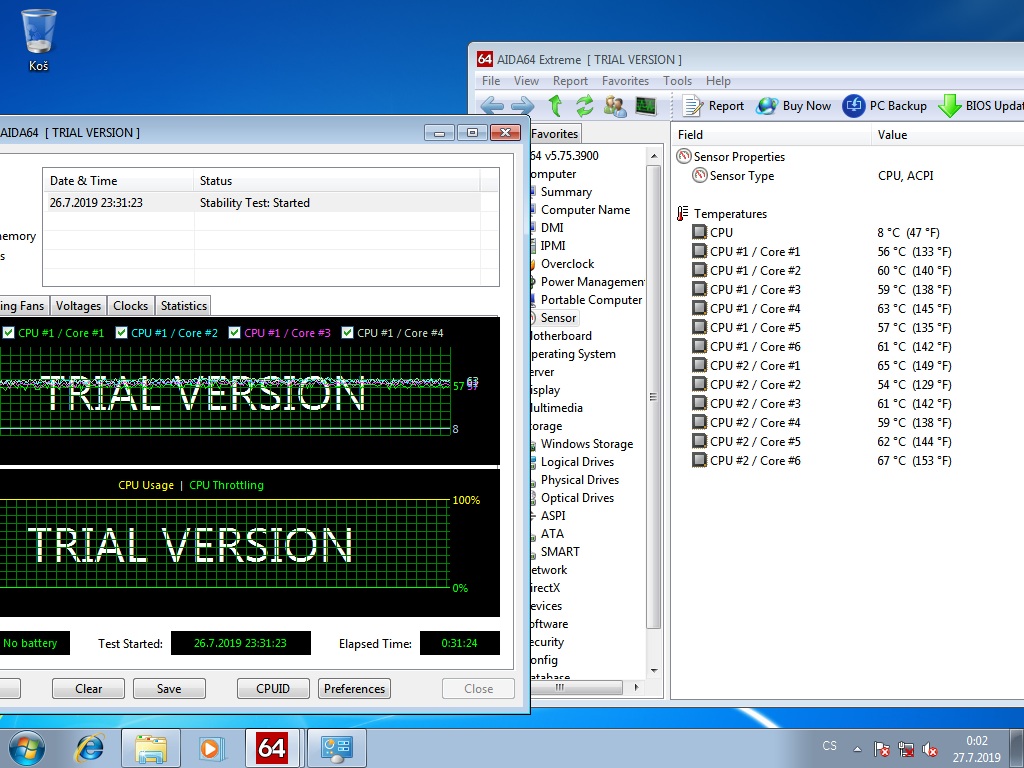The width and height of the screenshot is (1024, 768).
Task: Open the Tools menu
Action: [x=677, y=81]
